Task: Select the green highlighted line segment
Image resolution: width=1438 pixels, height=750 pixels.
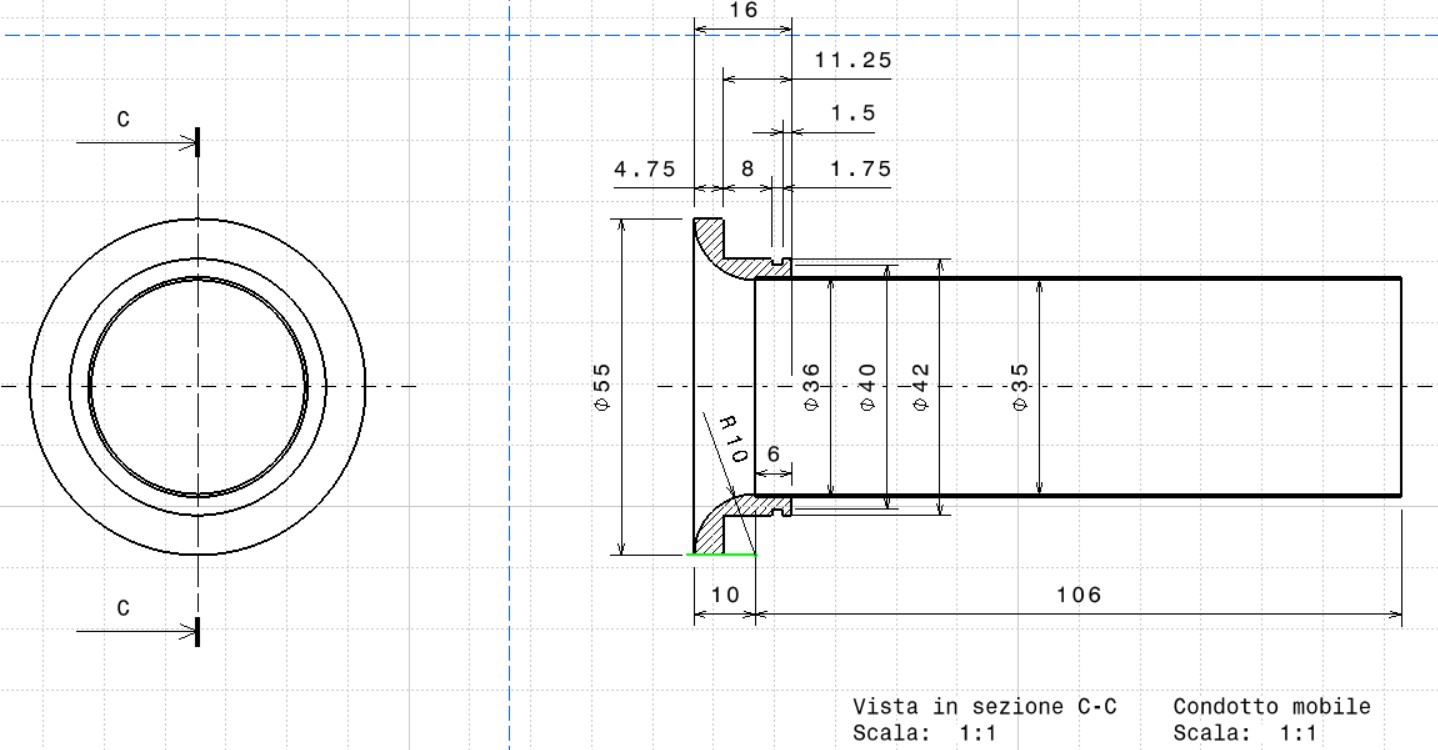Action: tap(723, 554)
